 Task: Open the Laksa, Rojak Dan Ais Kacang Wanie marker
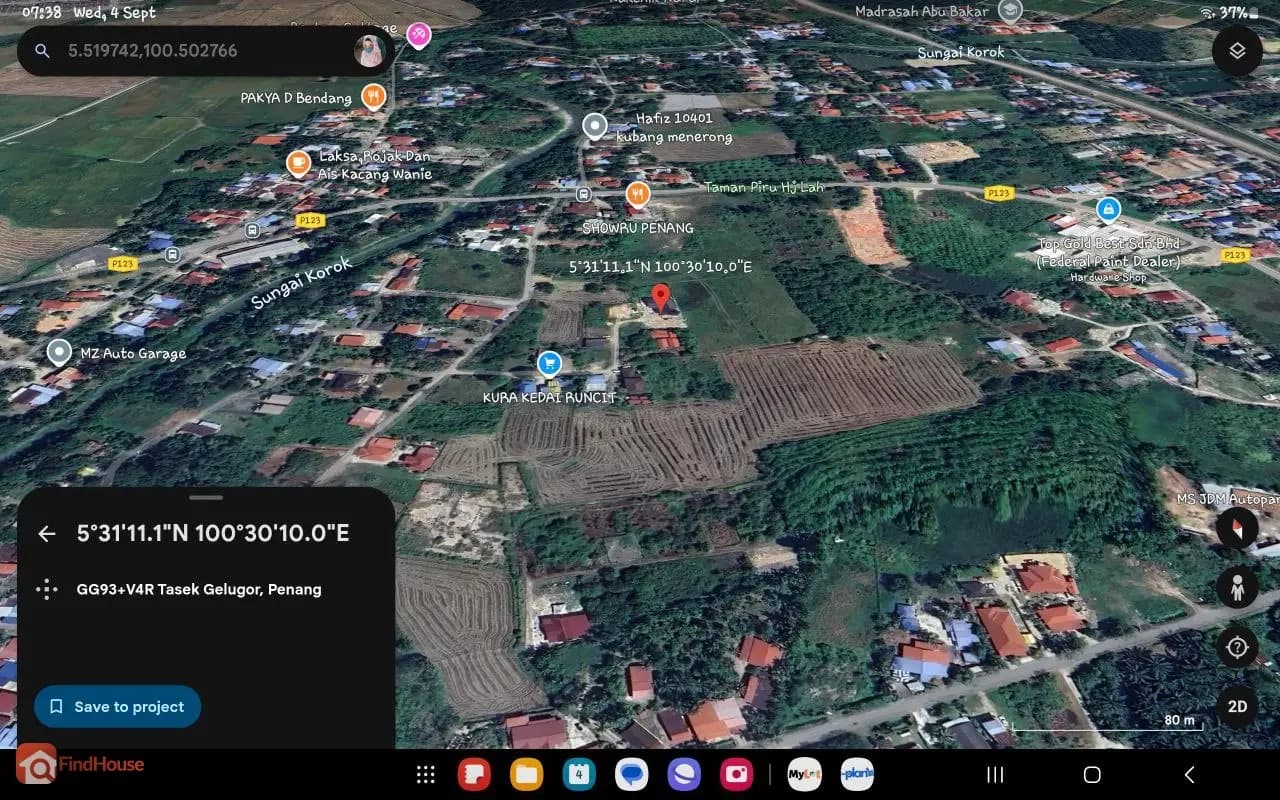point(298,164)
